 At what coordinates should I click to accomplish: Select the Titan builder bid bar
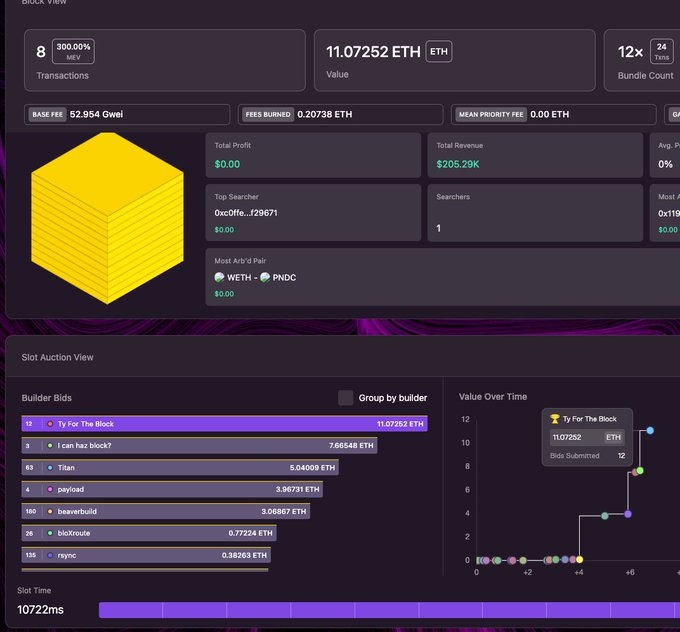click(180, 468)
